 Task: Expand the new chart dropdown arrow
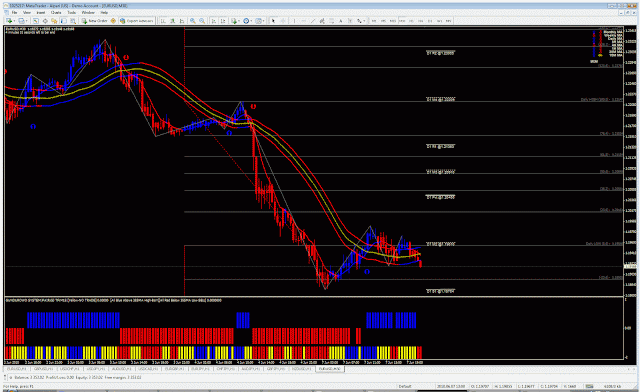(14, 21)
